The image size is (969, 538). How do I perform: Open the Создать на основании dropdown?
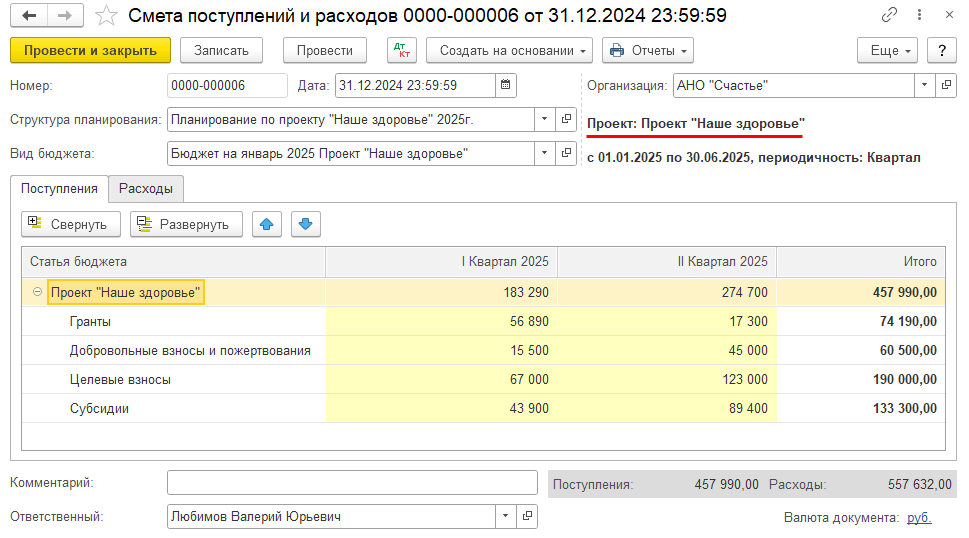pyautogui.click(x=509, y=51)
